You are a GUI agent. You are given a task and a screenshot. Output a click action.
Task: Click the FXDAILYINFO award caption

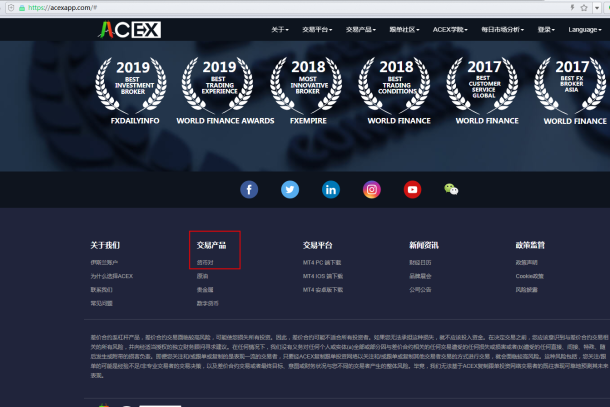point(135,121)
